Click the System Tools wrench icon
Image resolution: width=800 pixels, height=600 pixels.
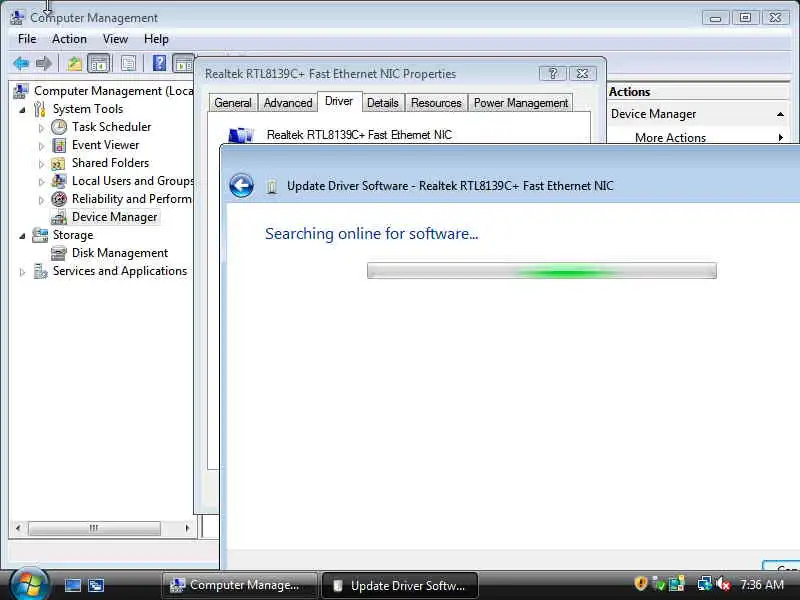click(x=39, y=109)
